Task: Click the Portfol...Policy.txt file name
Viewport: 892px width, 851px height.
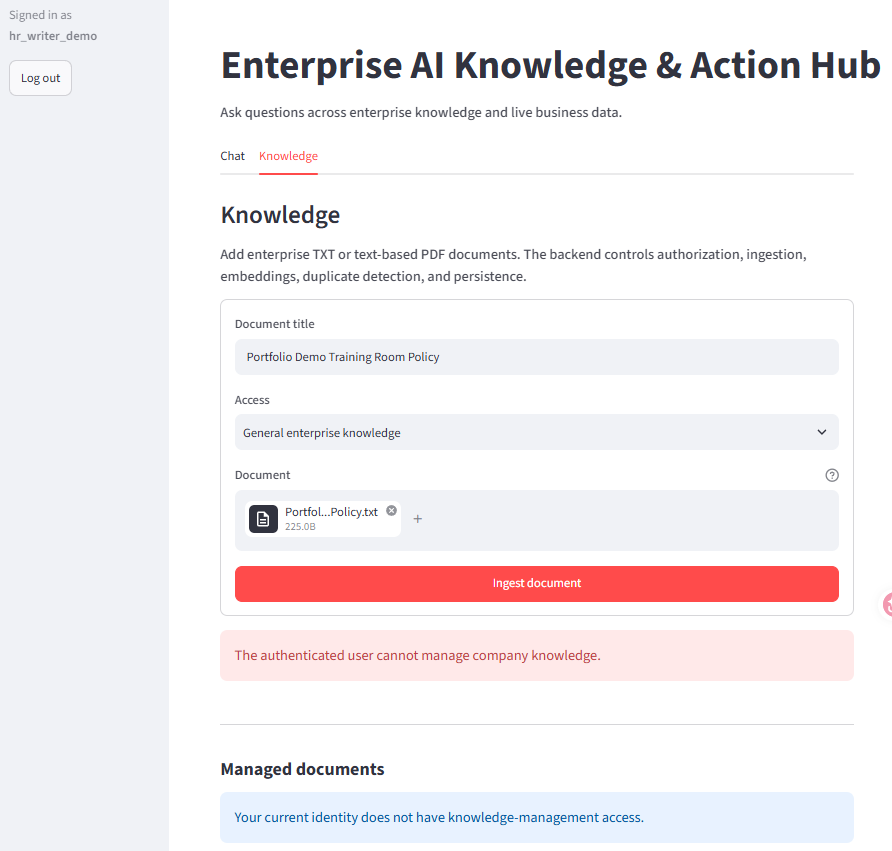Action: (331, 511)
